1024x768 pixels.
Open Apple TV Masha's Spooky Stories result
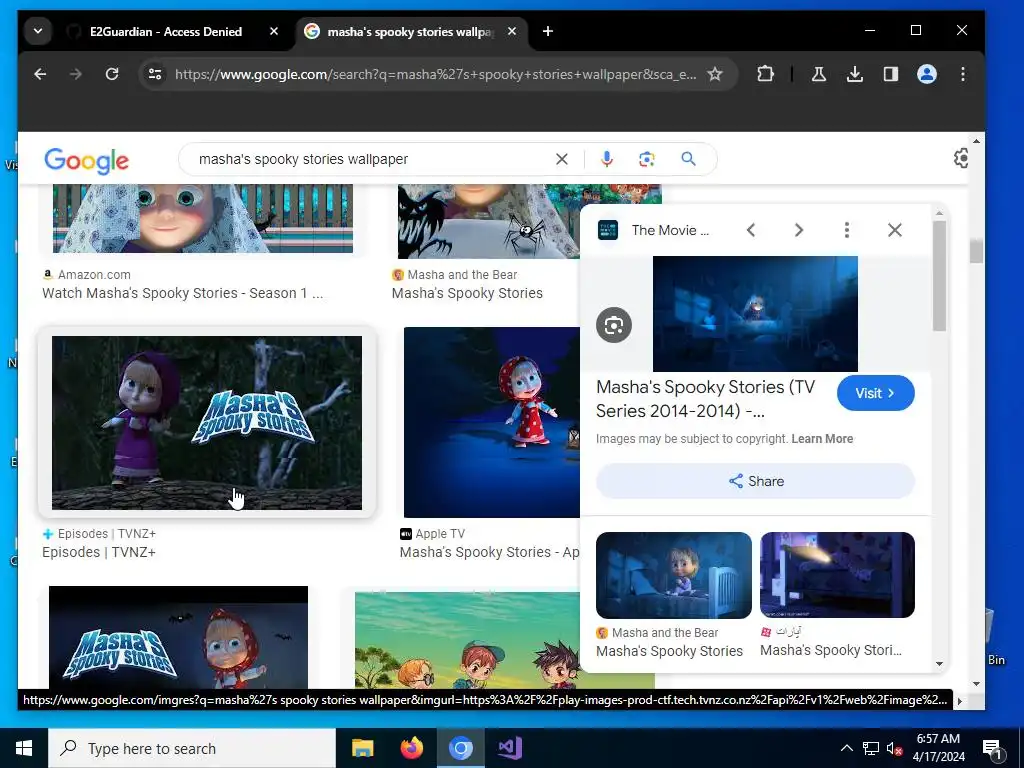pyautogui.click(x=490, y=552)
